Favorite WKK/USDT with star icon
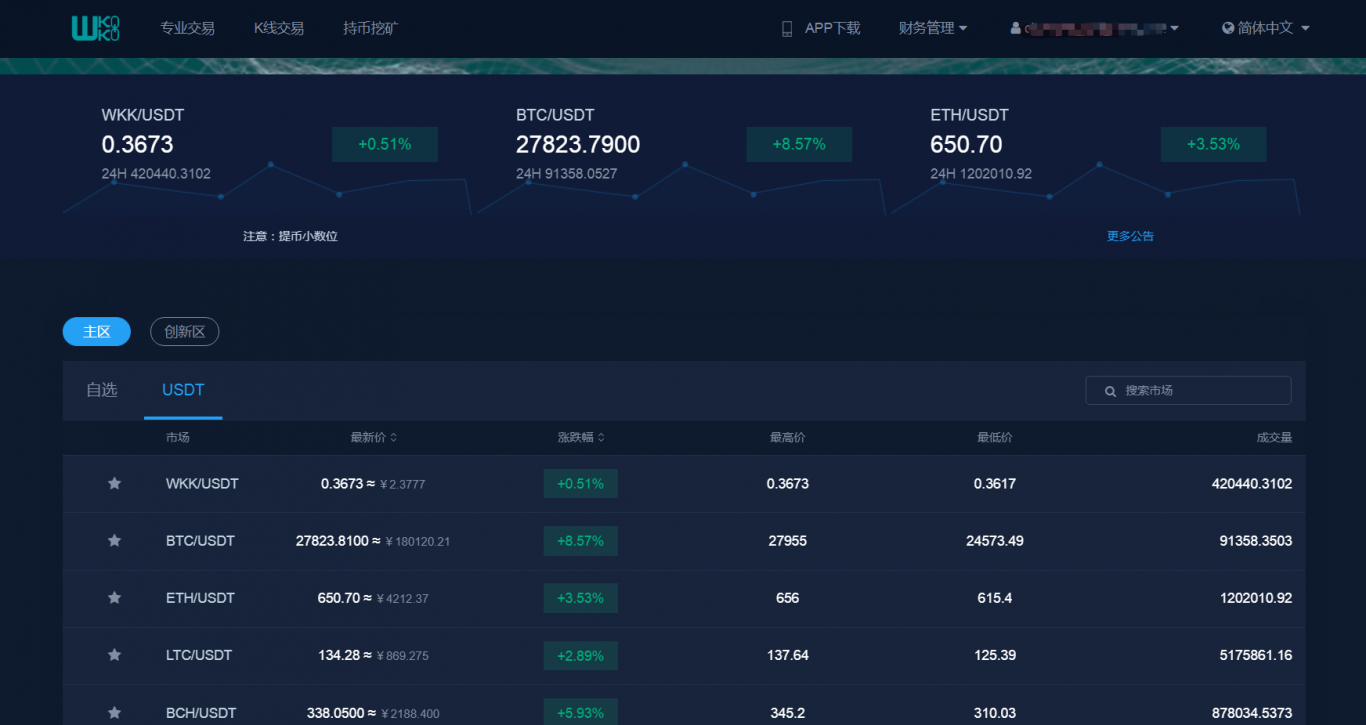This screenshot has width=1366, height=725. click(x=114, y=484)
